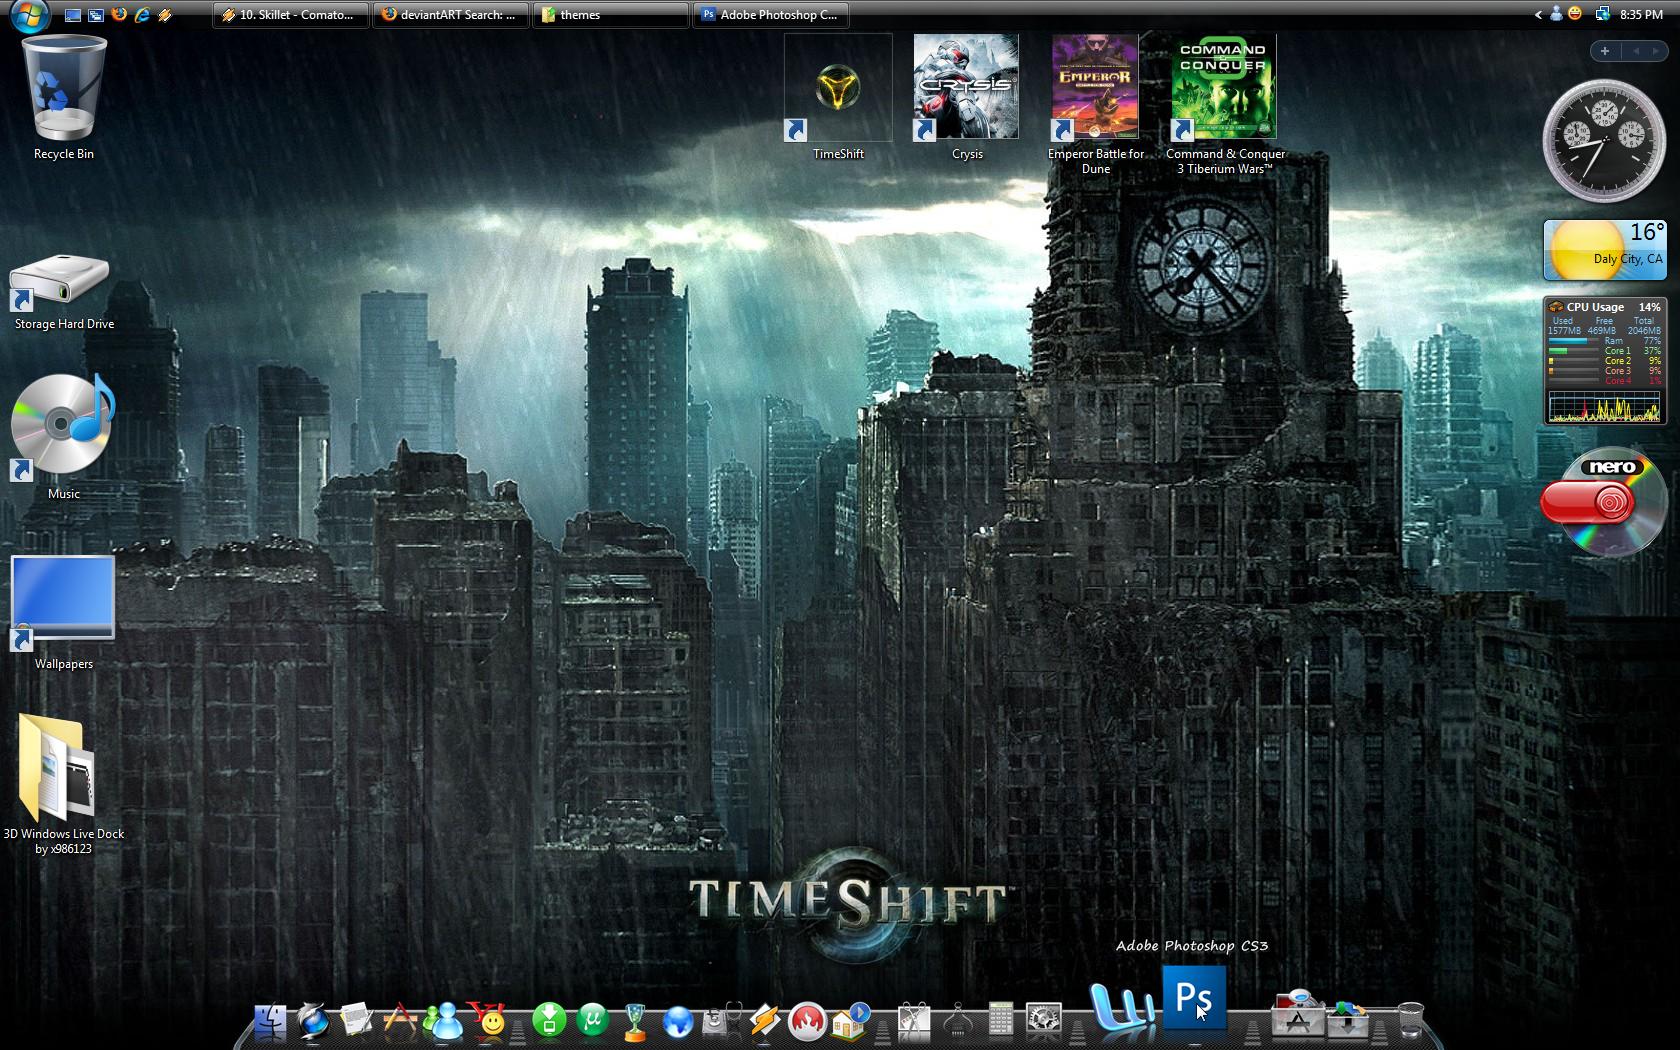Open the house media player dock icon
Screen dimensions: 1680x1050
click(850, 1021)
